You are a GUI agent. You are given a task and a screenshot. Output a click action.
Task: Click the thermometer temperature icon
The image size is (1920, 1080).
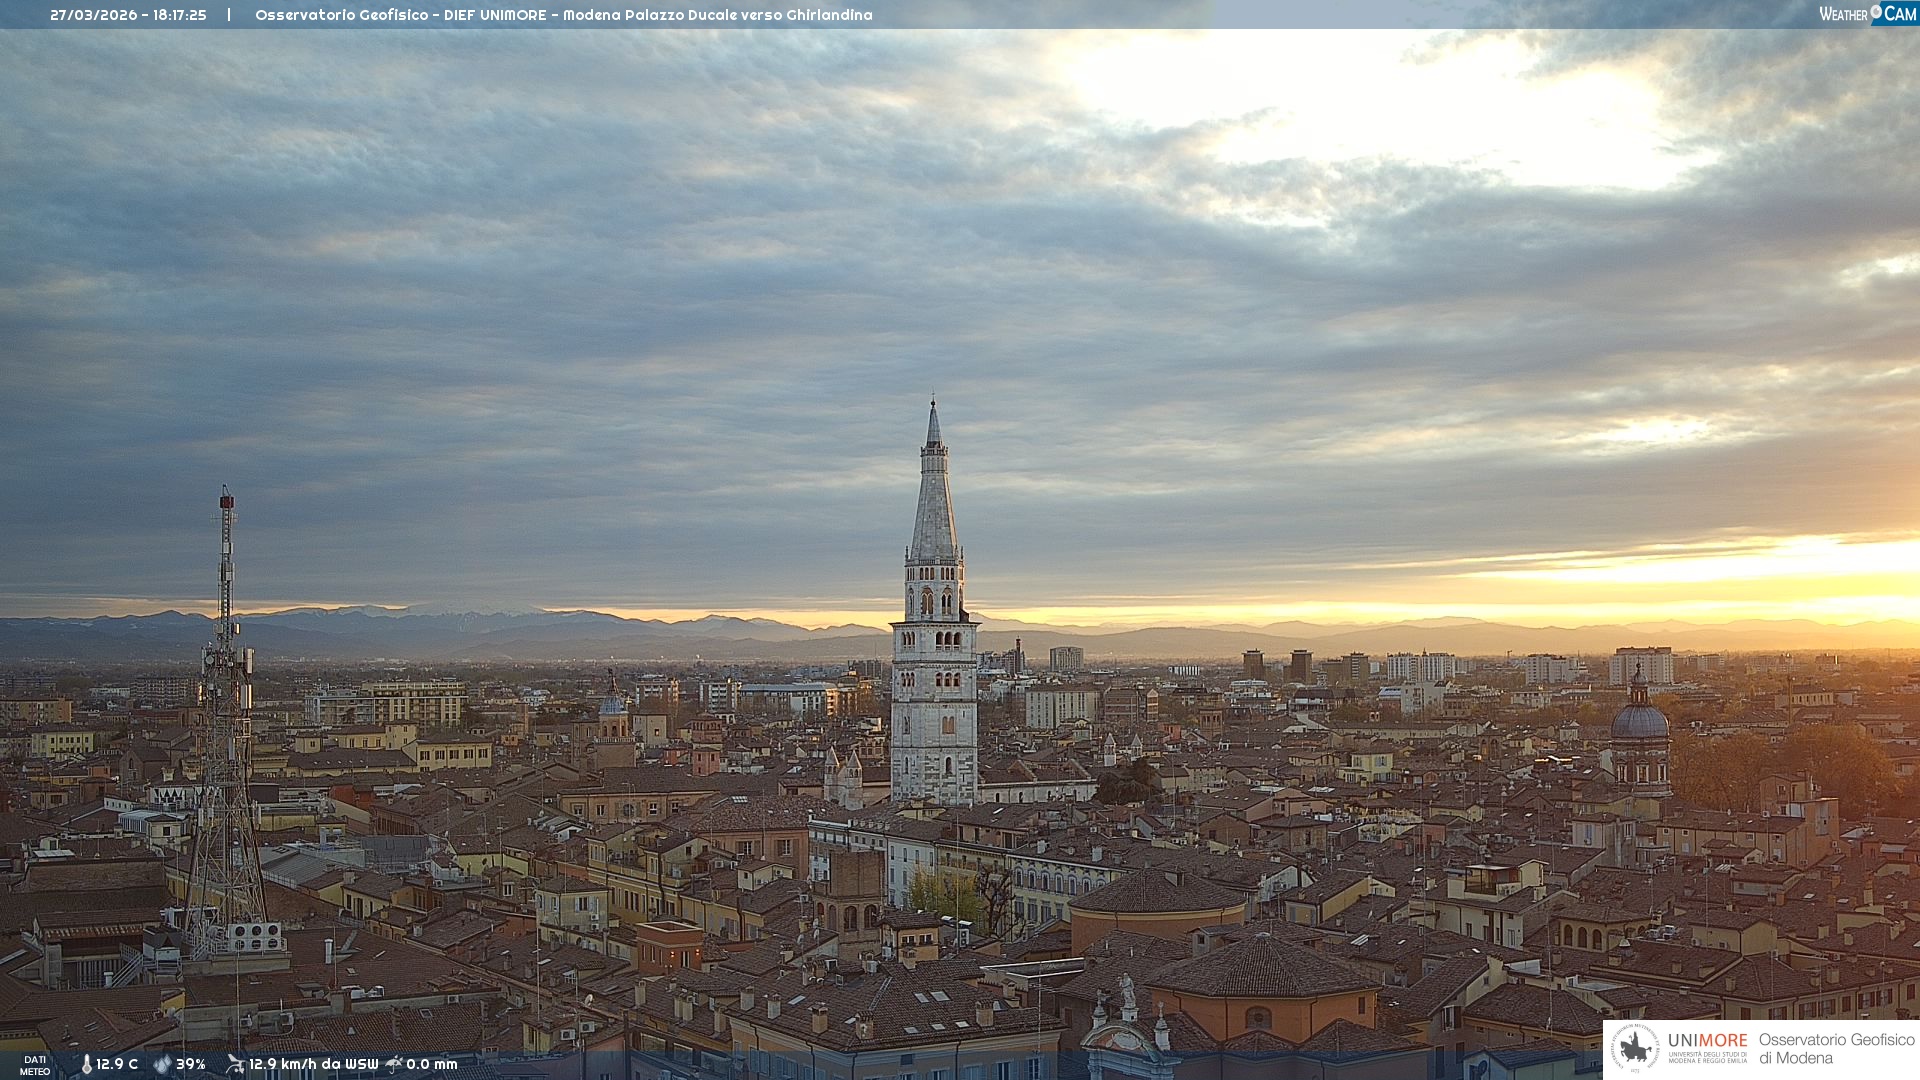click(x=86, y=1064)
